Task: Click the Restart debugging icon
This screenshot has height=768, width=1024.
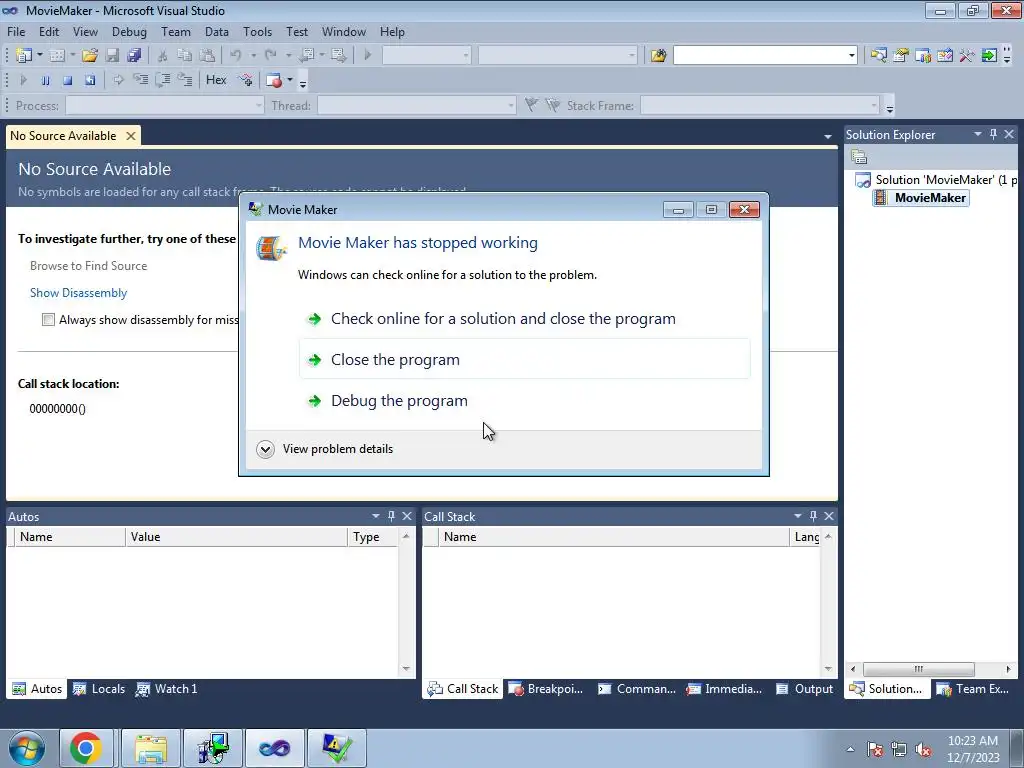Action: [x=89, y=80]
